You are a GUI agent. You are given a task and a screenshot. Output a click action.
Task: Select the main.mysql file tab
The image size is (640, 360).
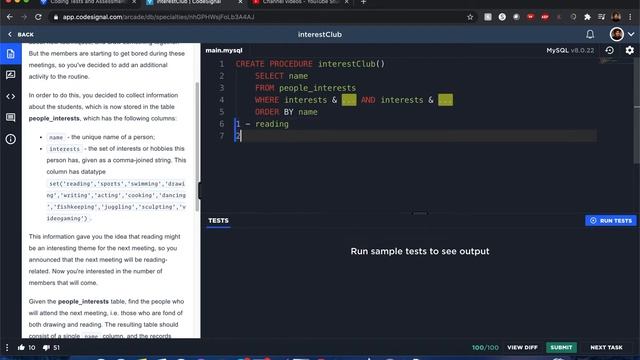tap(224, 51)
